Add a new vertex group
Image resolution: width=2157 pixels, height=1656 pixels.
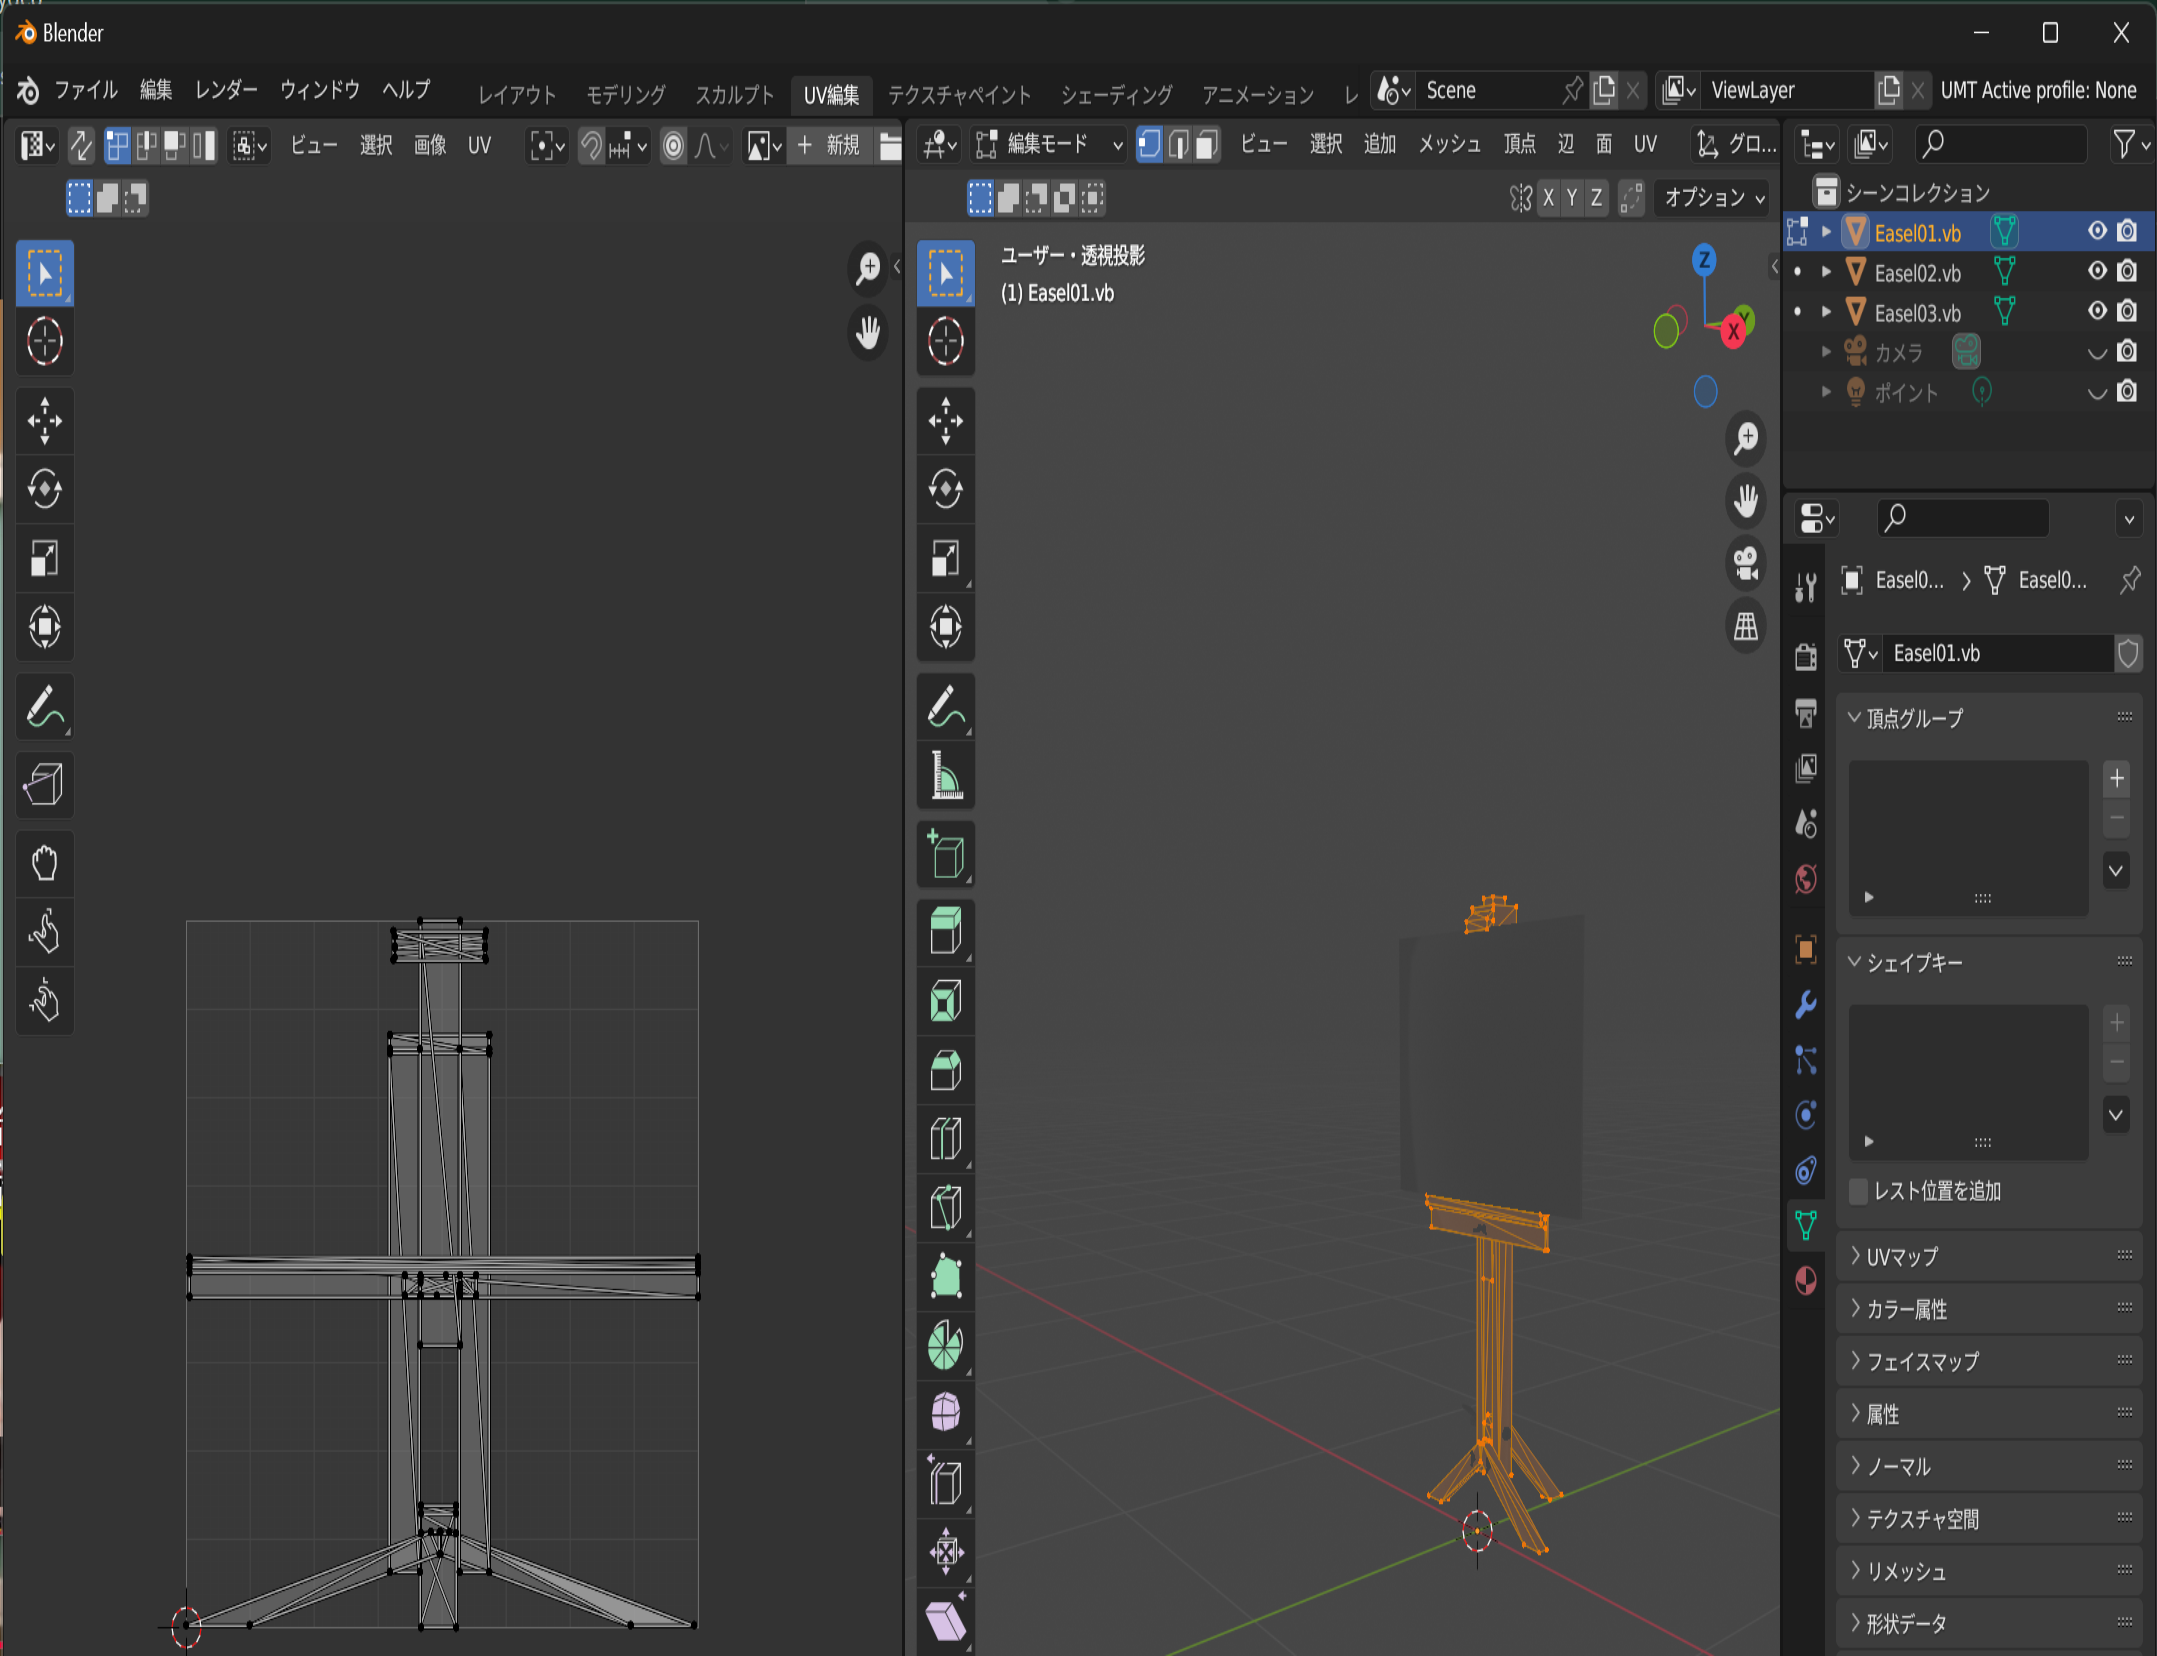coord(2117,778)
